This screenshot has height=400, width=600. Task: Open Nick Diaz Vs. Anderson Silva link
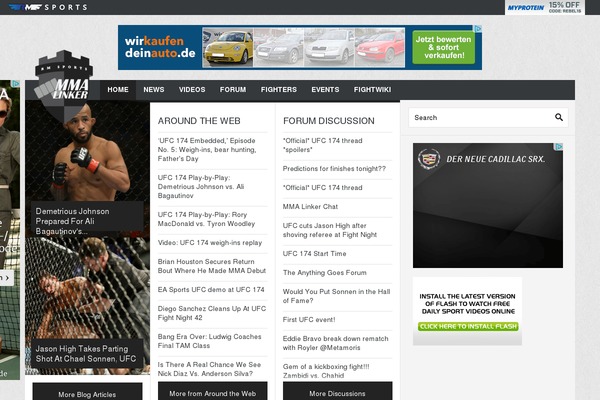209,369
